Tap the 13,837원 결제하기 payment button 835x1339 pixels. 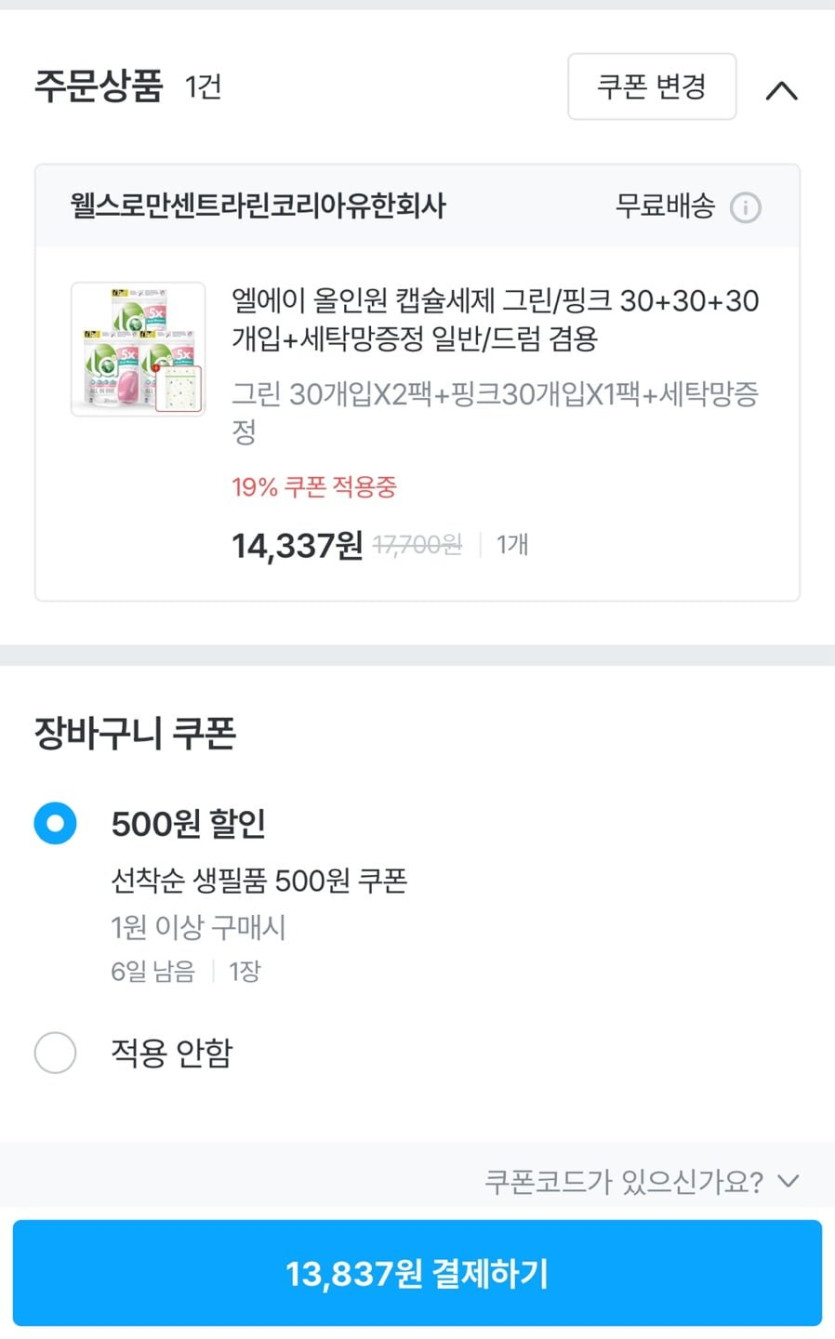pyautogui.click(x=417, y=1273)
